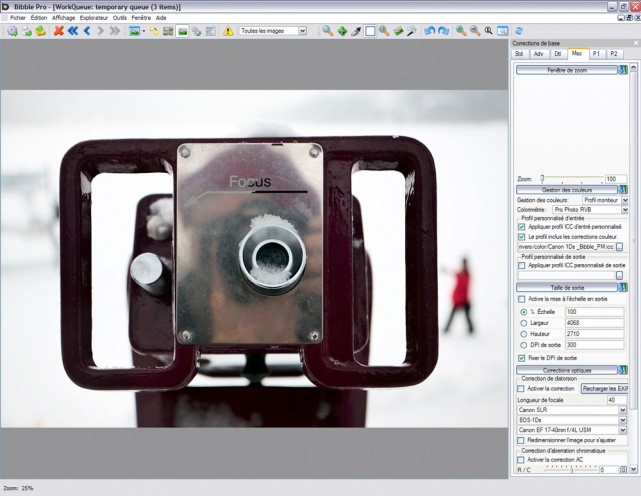
Task: Open the Toutes les images dropdown
Action: (303, 31)
